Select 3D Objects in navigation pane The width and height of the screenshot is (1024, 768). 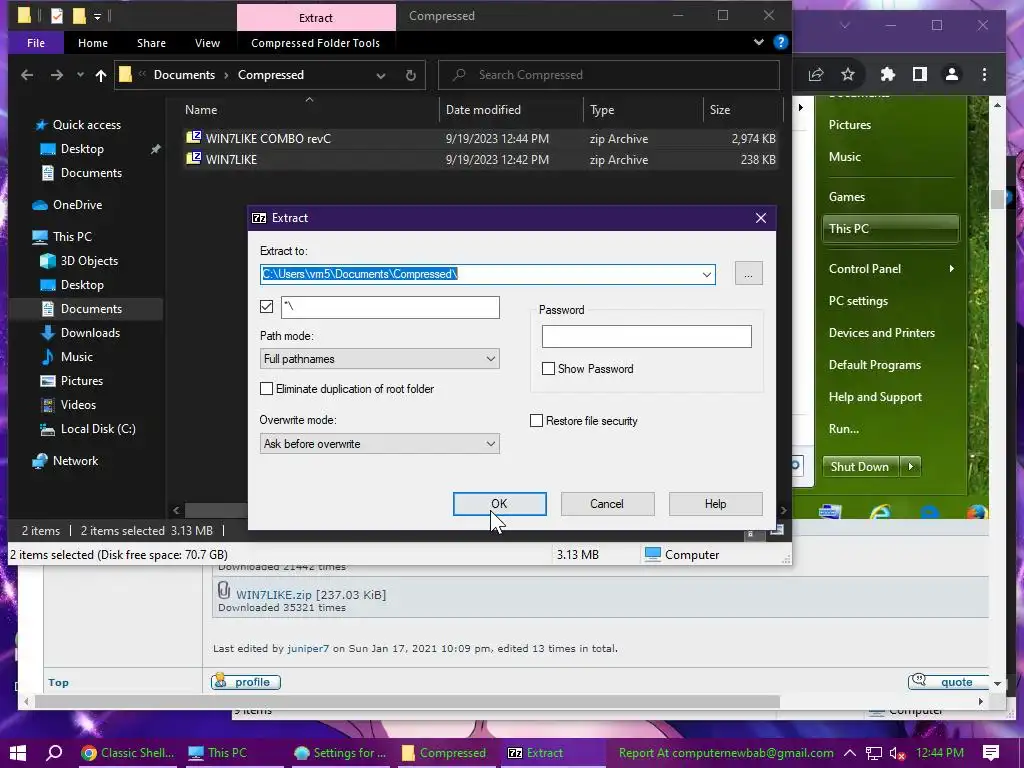tap(89, 261)
